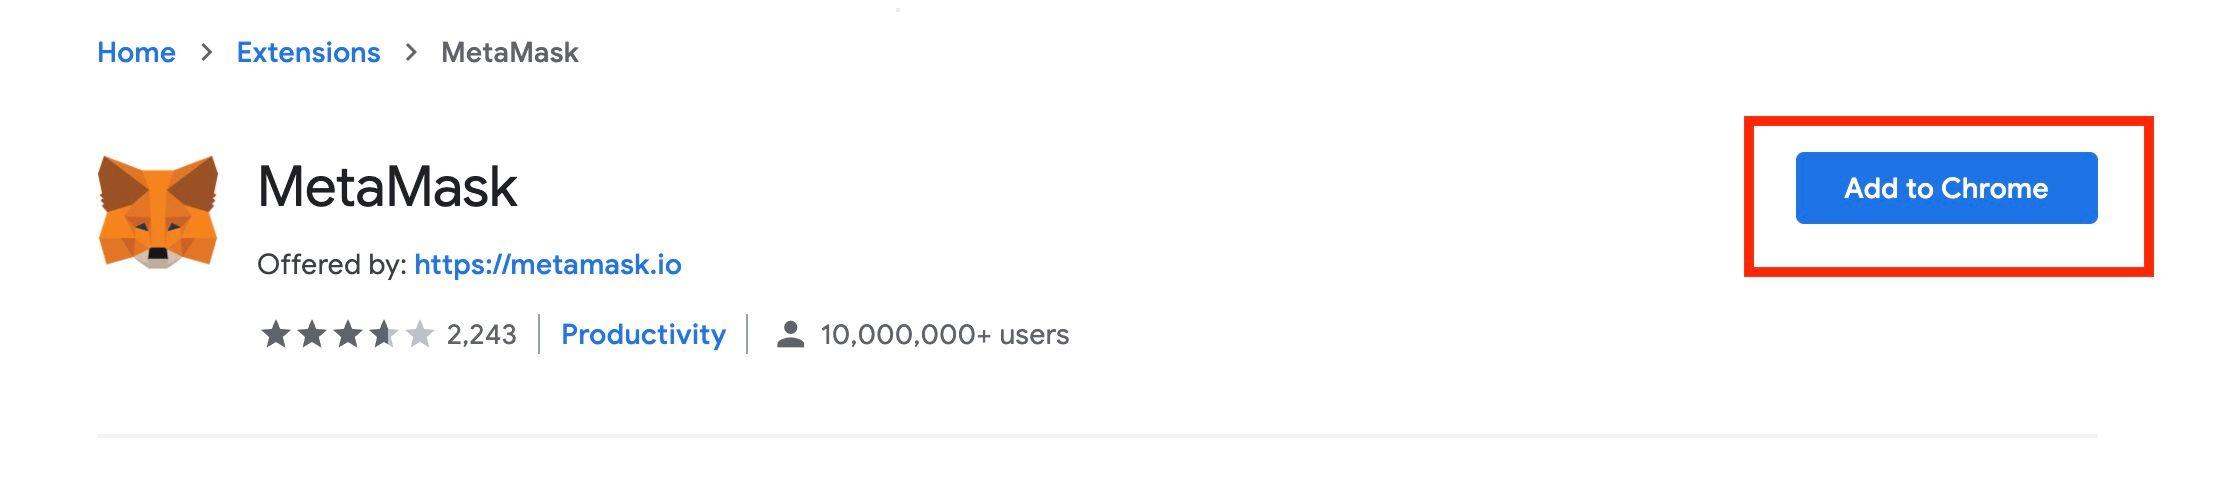Select the second rating star

[311, 334]
